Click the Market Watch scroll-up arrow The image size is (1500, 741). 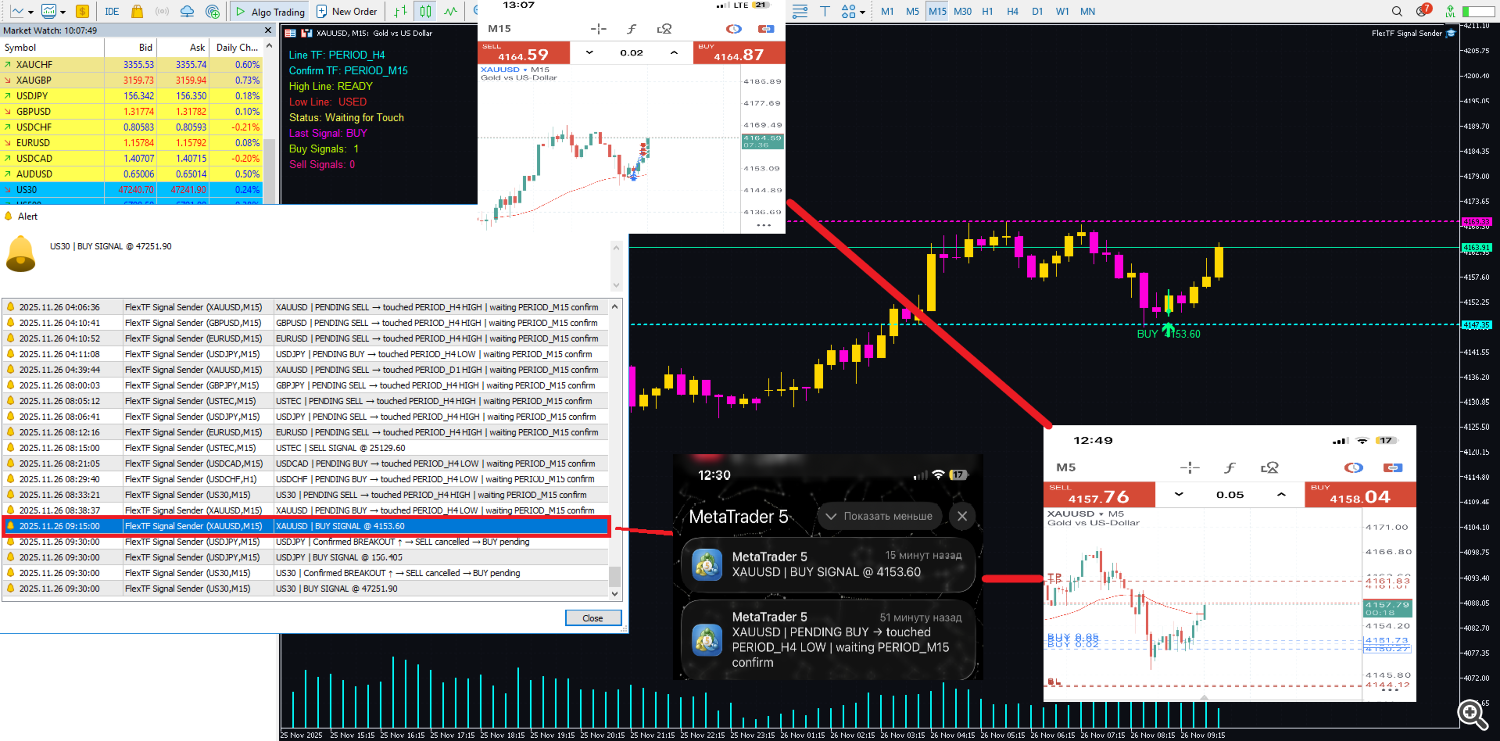(268, 47)
